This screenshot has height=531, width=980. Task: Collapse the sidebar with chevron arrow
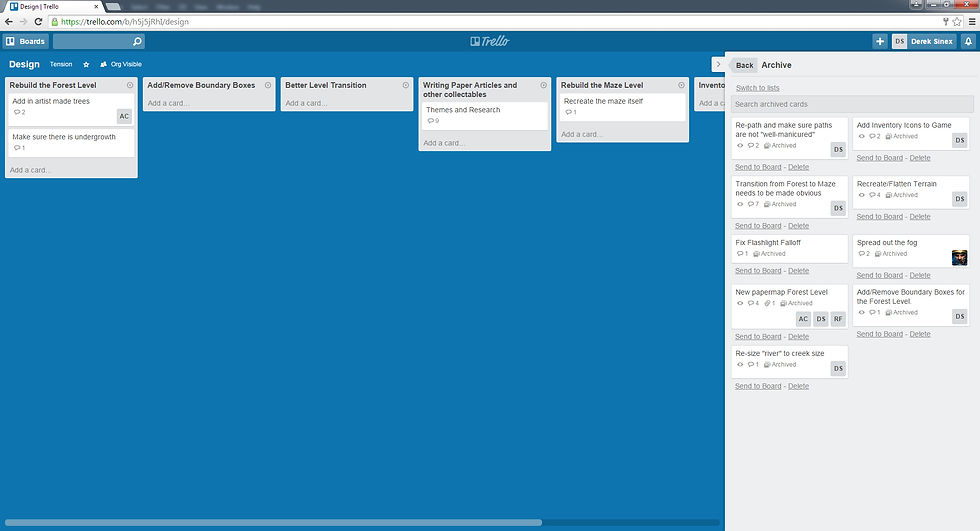pyautogui.click(x=718, y=64)
